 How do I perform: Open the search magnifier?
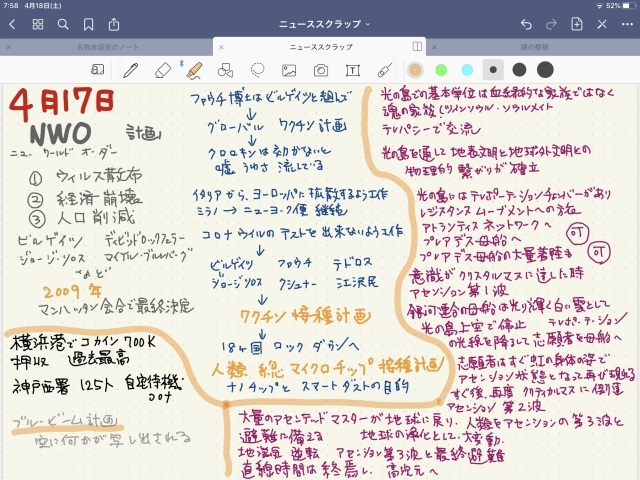coord(63,24)
